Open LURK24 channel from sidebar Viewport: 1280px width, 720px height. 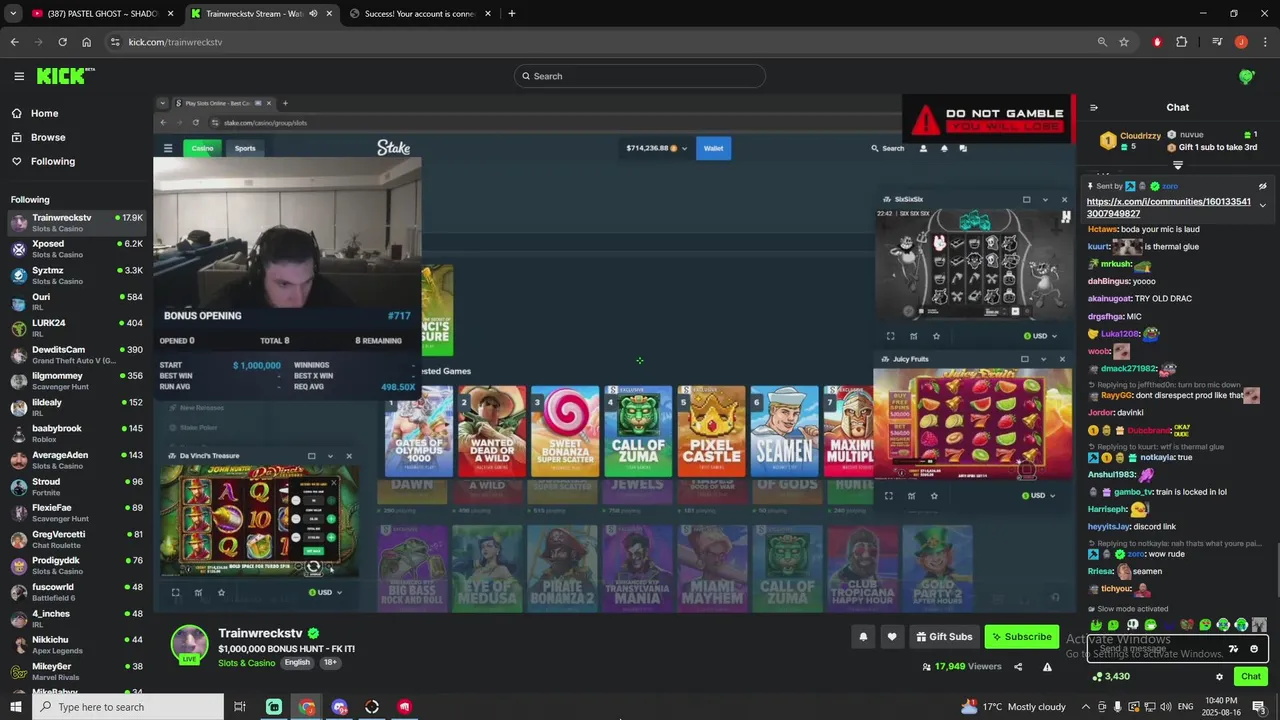pos(76,329)
